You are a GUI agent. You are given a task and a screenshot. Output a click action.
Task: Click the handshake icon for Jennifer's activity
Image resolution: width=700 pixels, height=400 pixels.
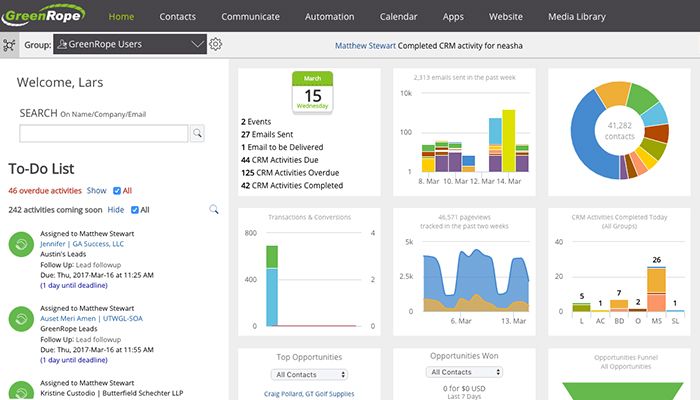(21, 244)
